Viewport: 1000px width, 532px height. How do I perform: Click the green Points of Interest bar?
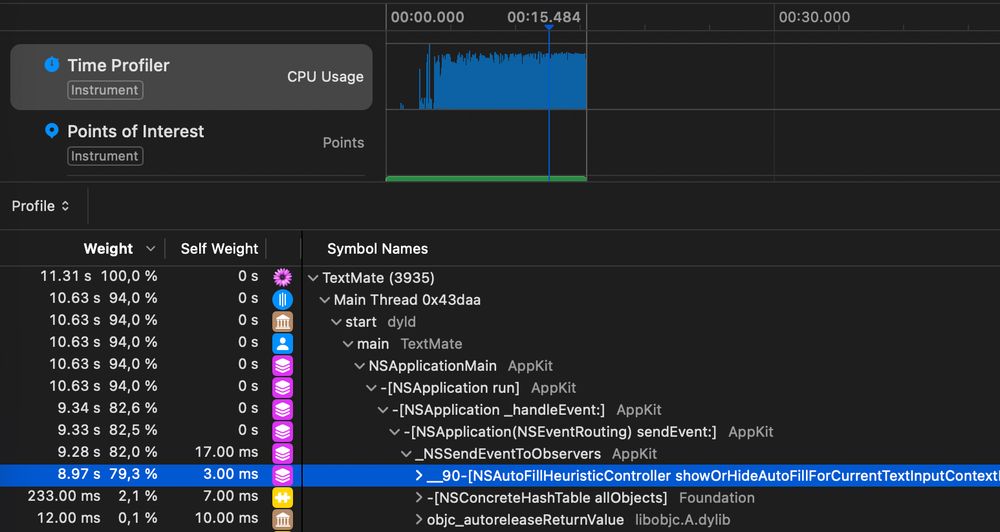point(486,179)
